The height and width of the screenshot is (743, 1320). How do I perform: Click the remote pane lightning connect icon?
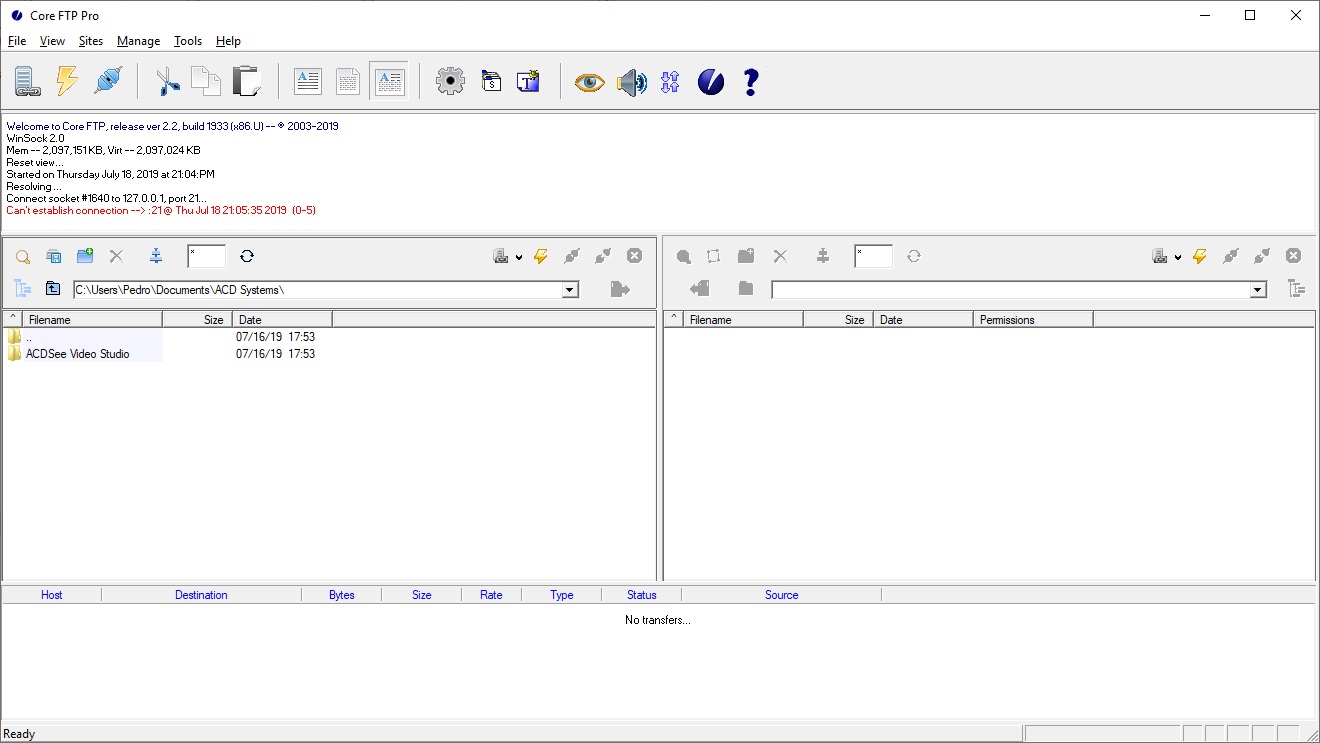(1200, 256)
